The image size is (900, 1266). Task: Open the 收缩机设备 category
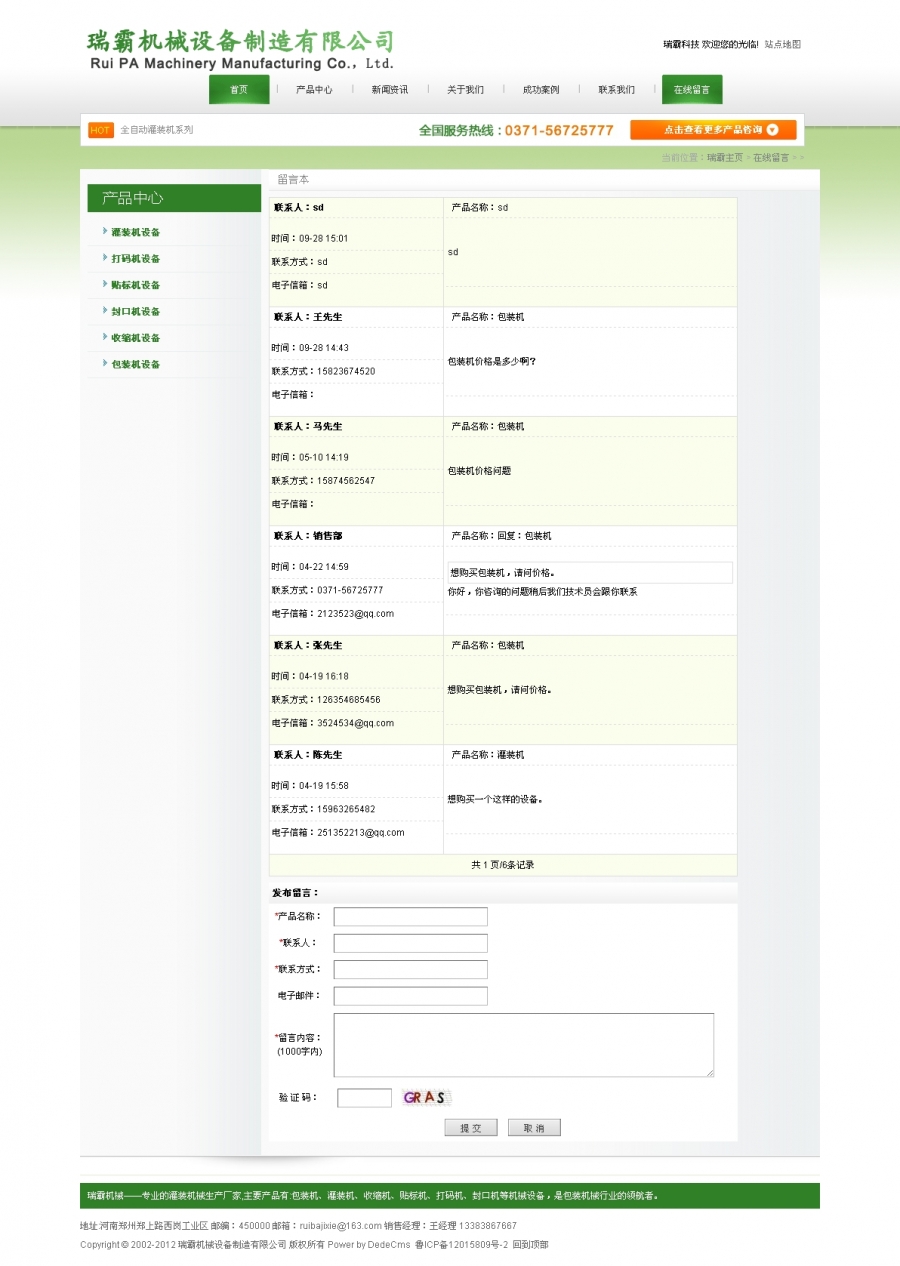click(136, 338)
